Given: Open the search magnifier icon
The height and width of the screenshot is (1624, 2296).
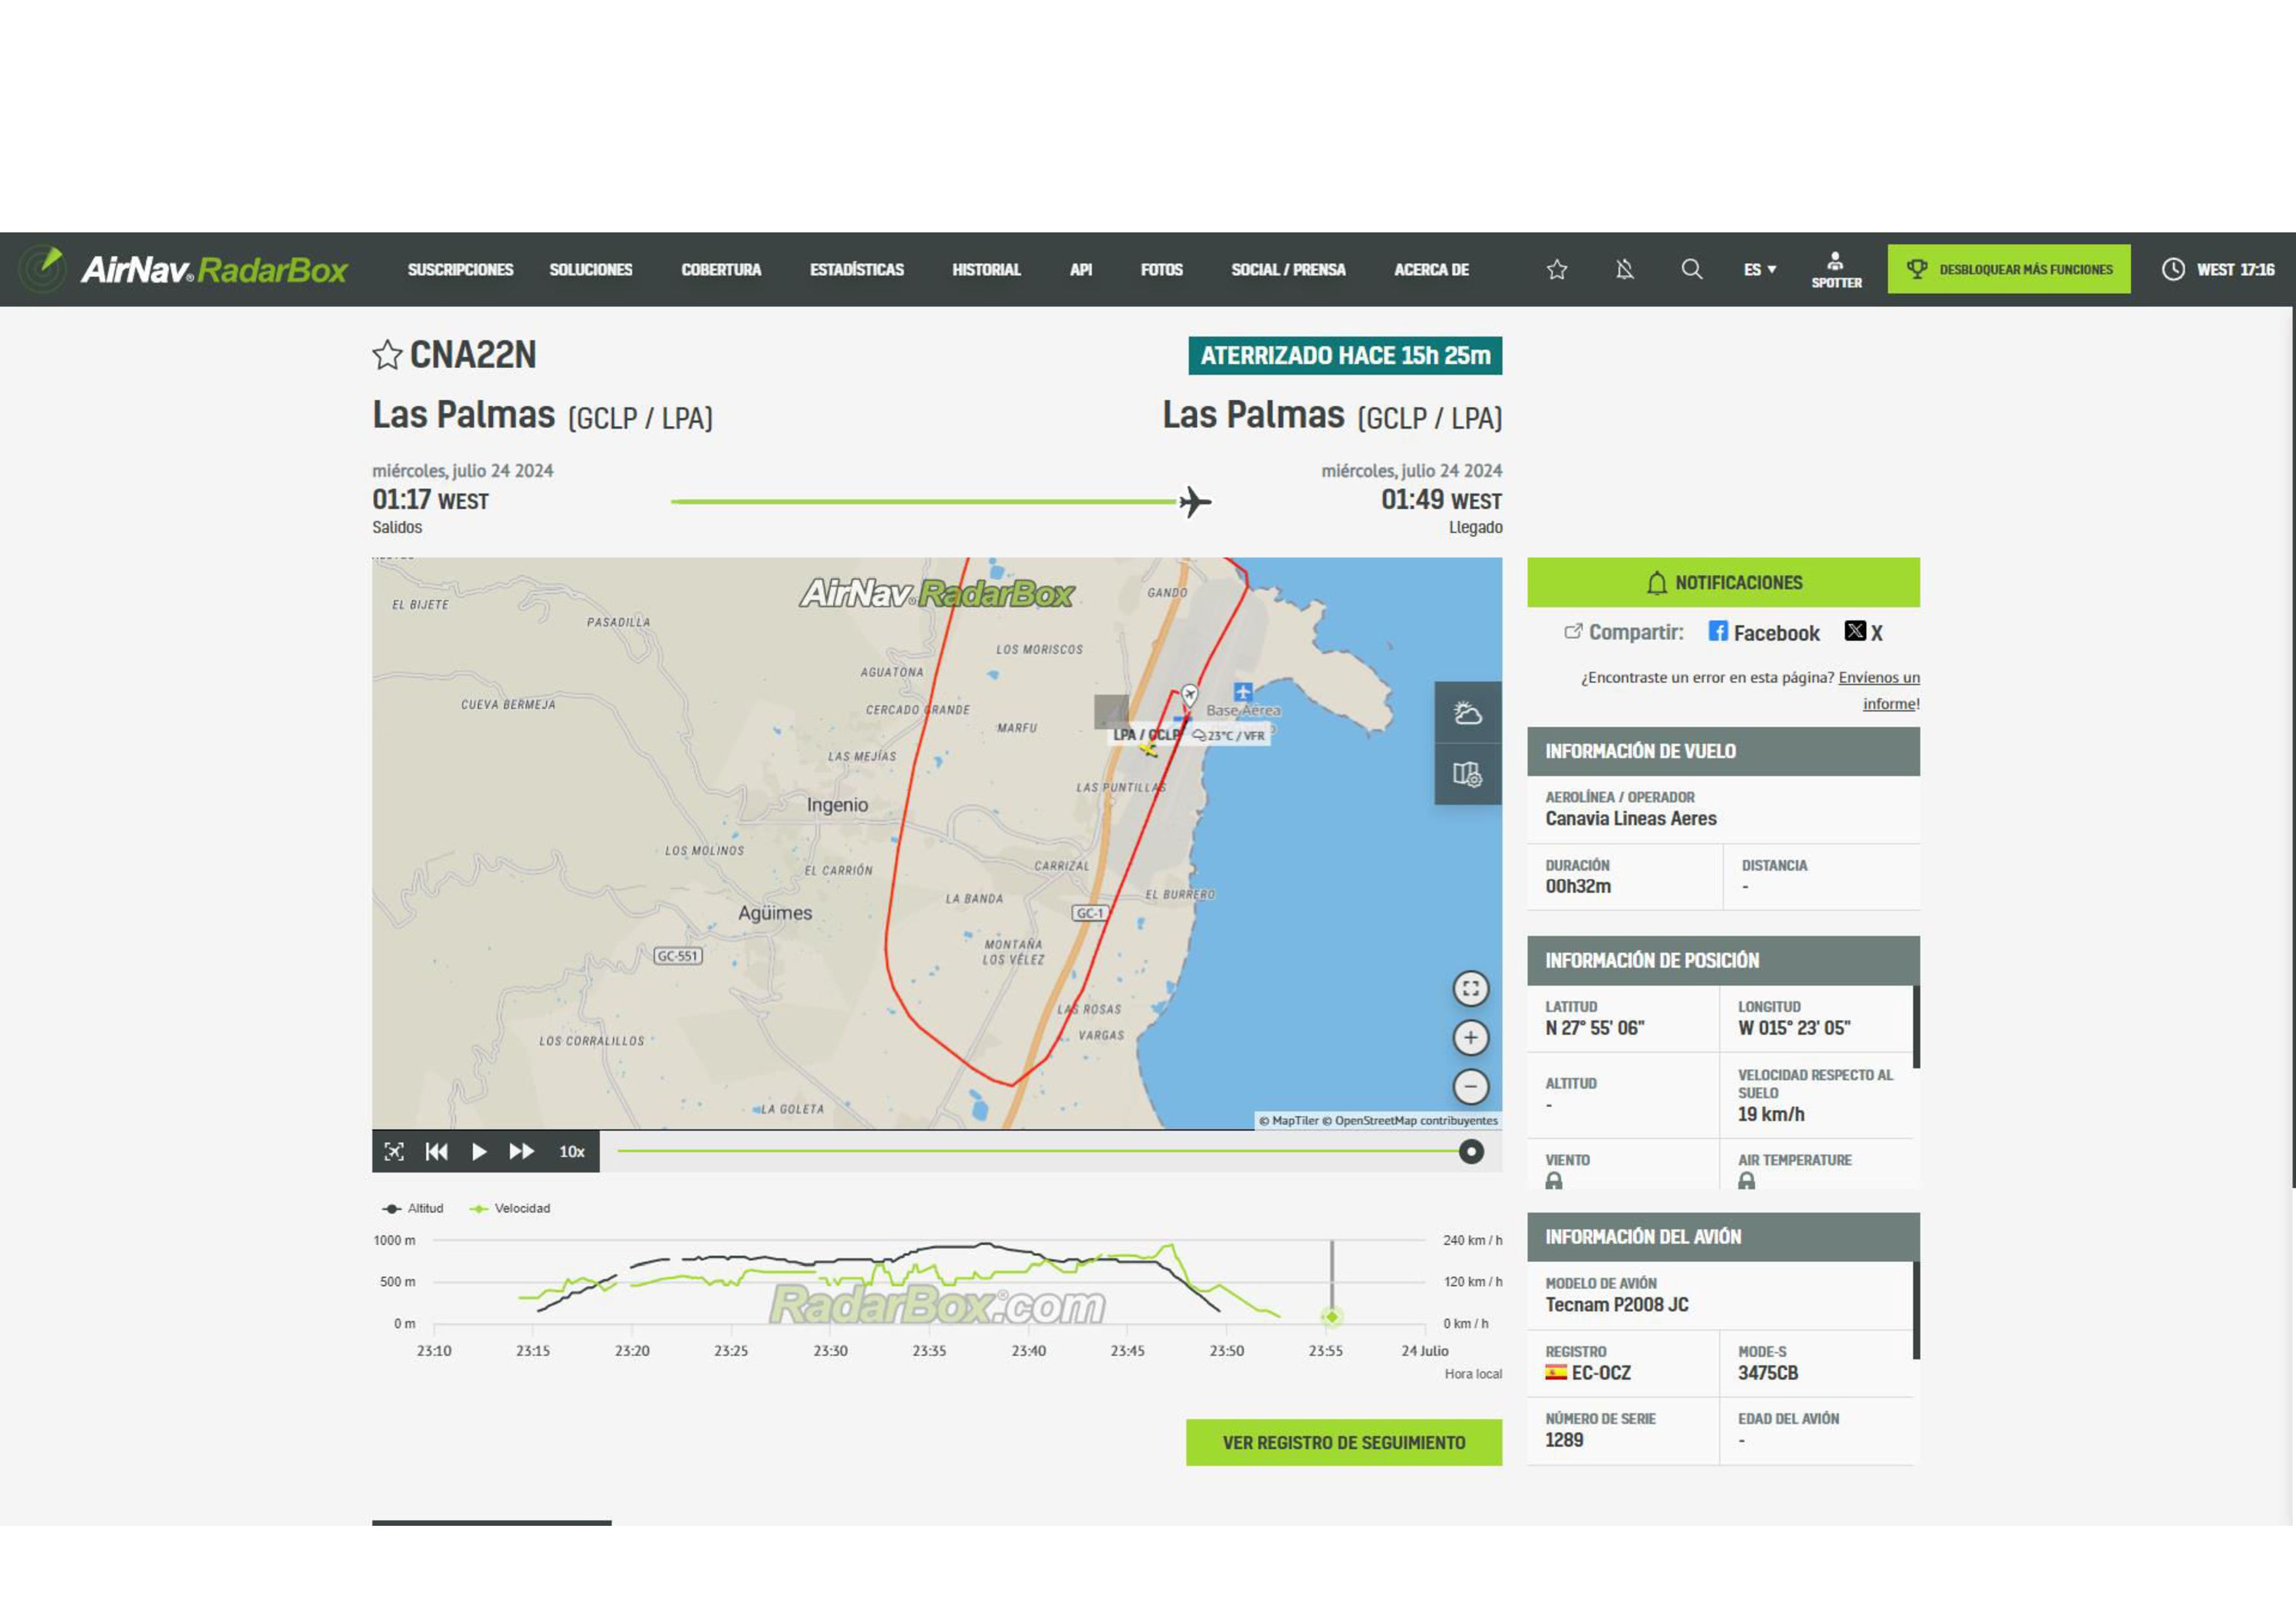Looking at the screenshot, I should (x=1691, y=269).
